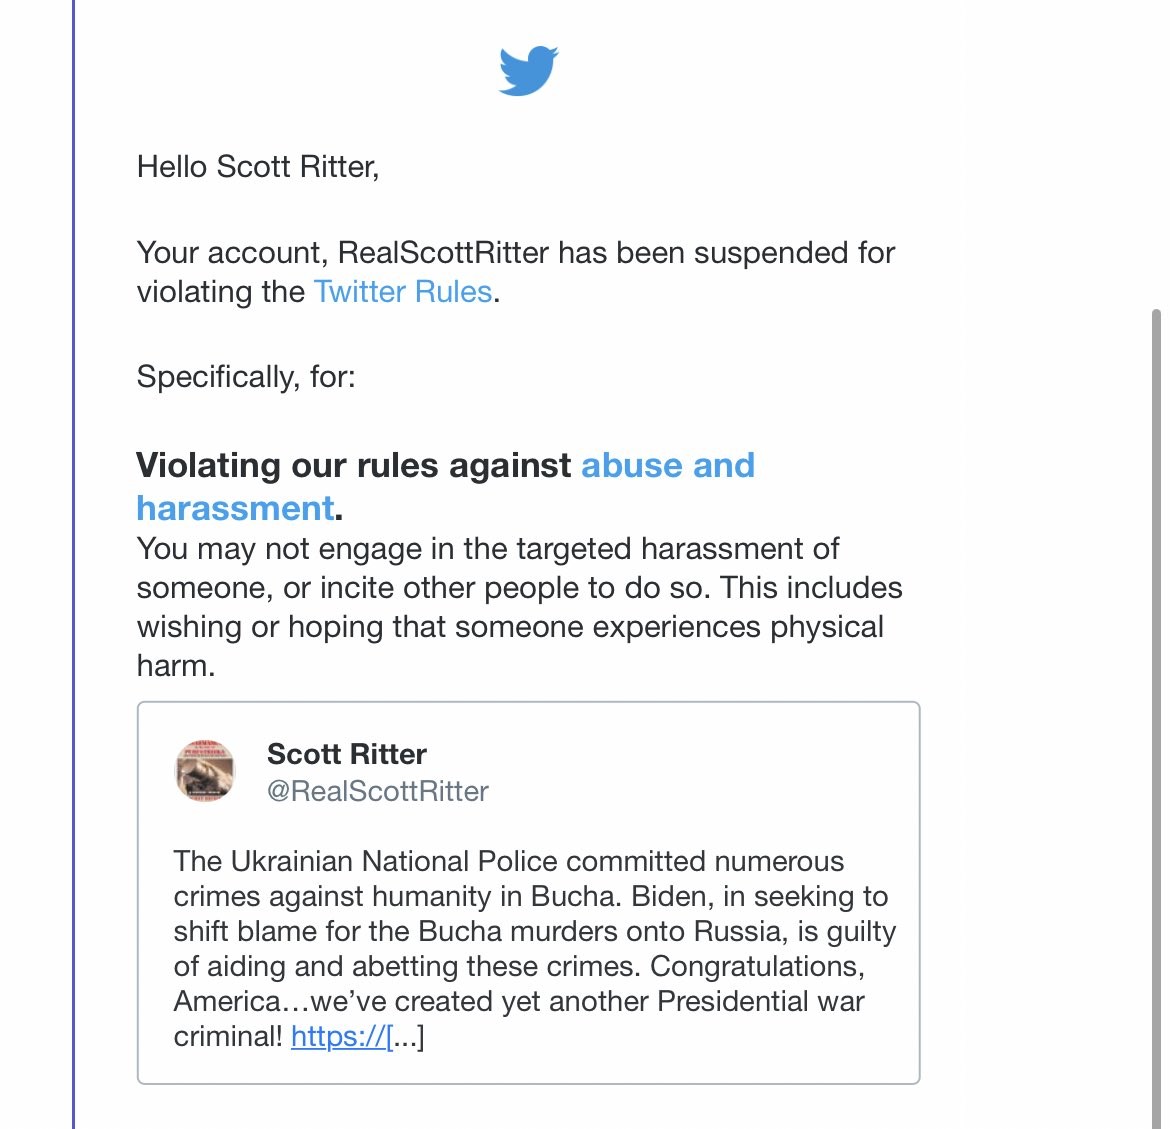Click the 'Specifically, for:' line
This screenshot has width=1170, height=1129.
tap(246, 377)
